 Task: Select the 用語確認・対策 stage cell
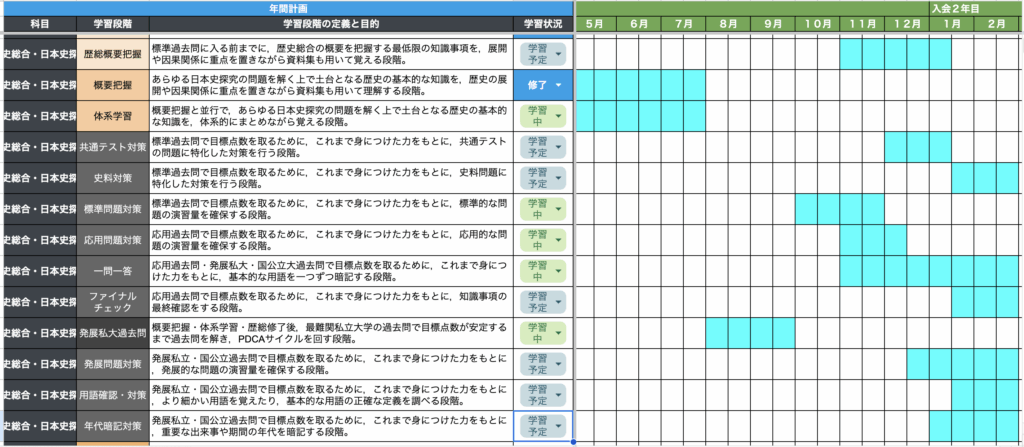pyautogui.click(x=113, y=395)
